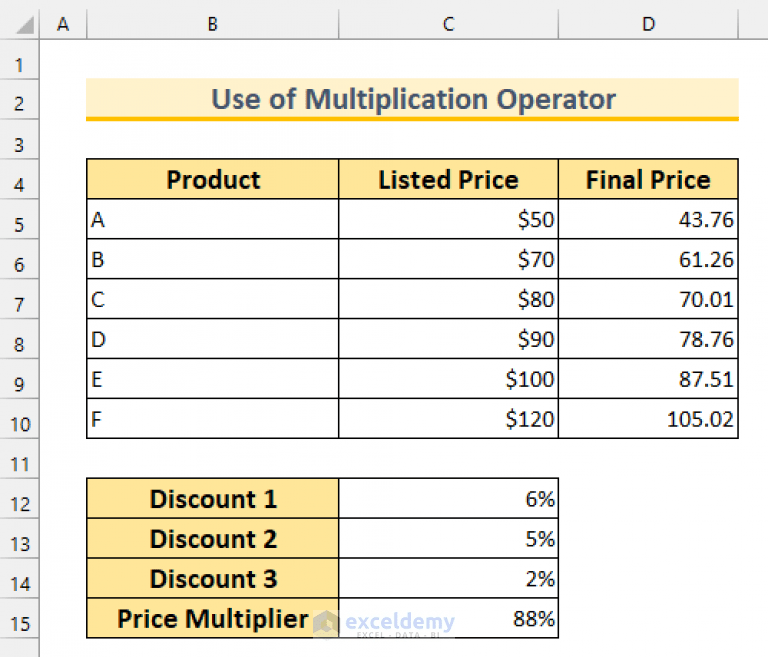
Task: Click the 'Discount 3' label cell
Action: click(x=213, y=579)
